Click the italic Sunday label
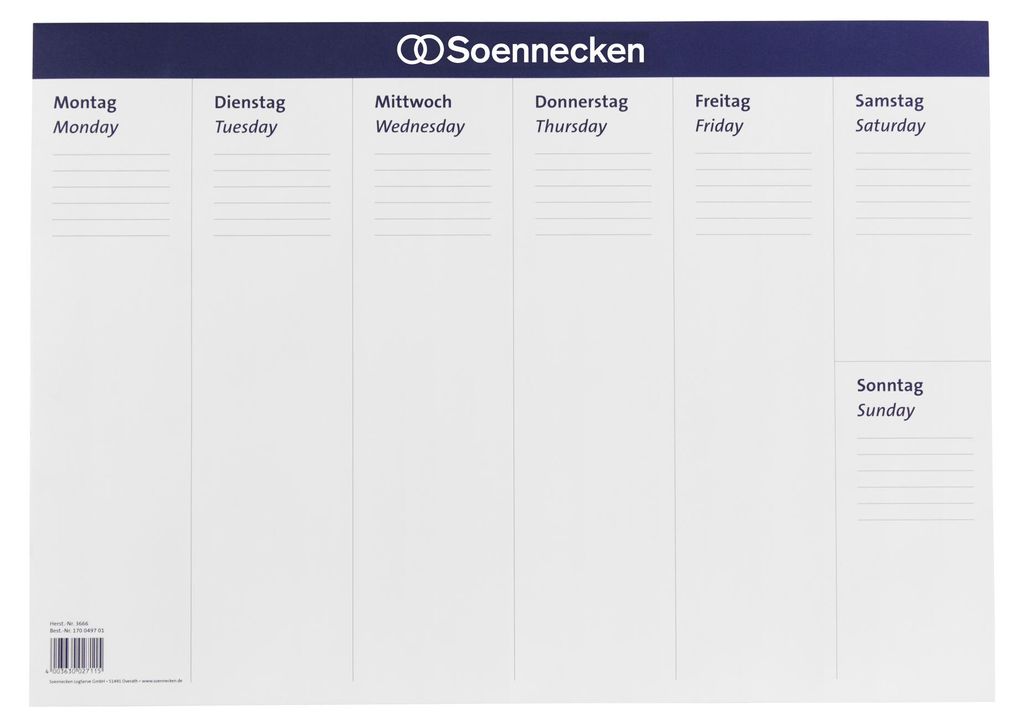Image resolution: width=1024 pixels, height=727 pixels. click(x=886, y=411)
